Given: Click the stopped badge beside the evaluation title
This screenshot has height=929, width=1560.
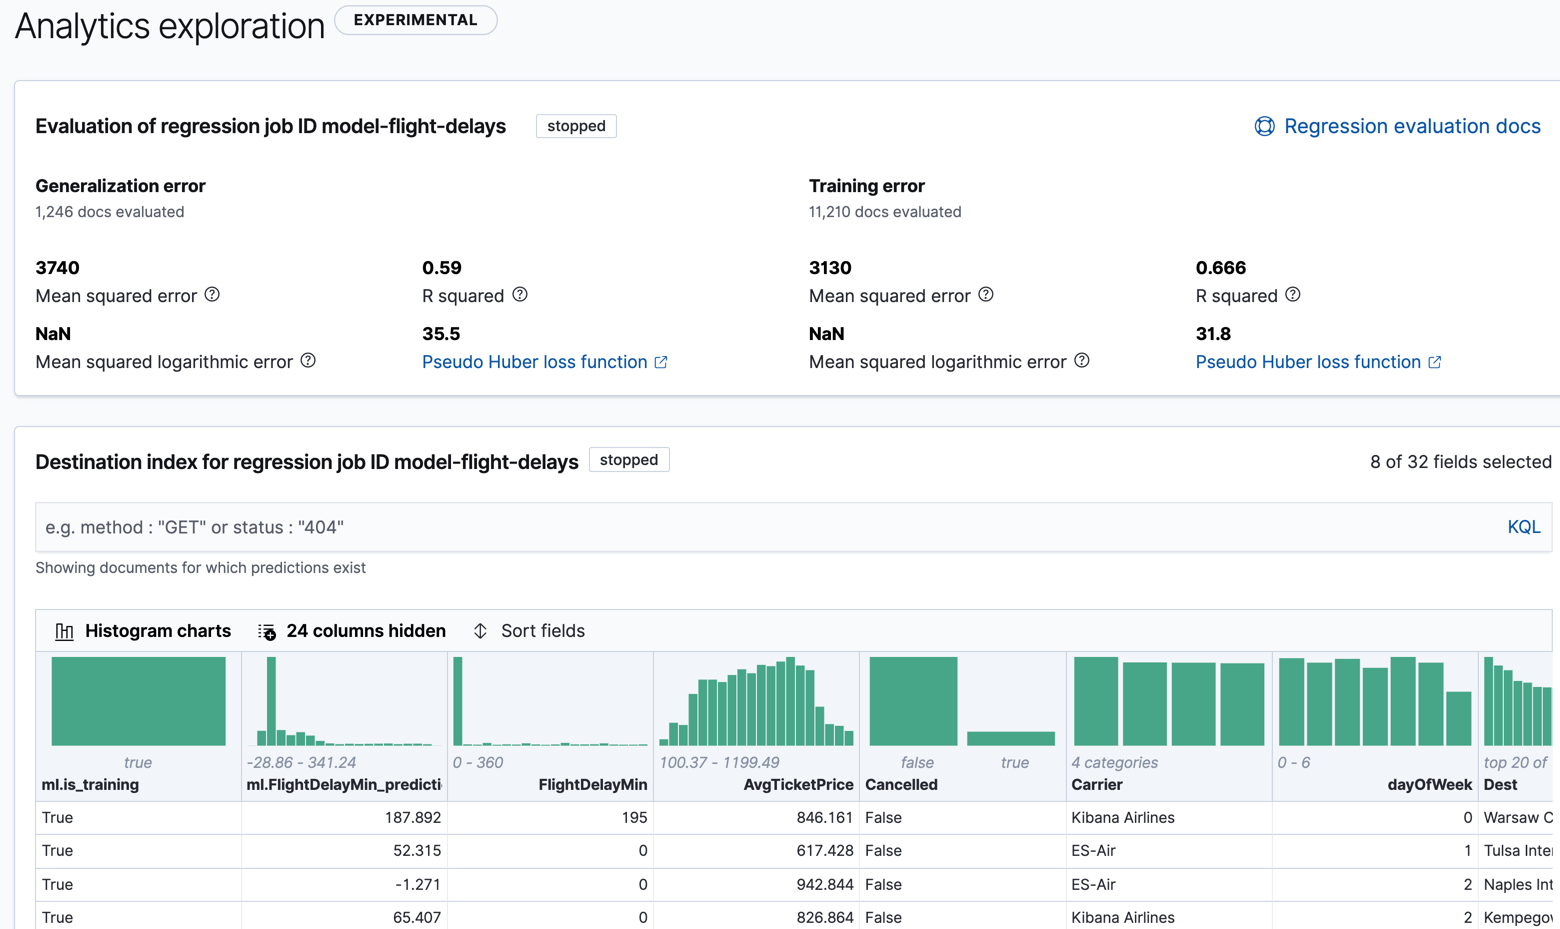Looking at the screenshot, I should [x=576, y=126].
